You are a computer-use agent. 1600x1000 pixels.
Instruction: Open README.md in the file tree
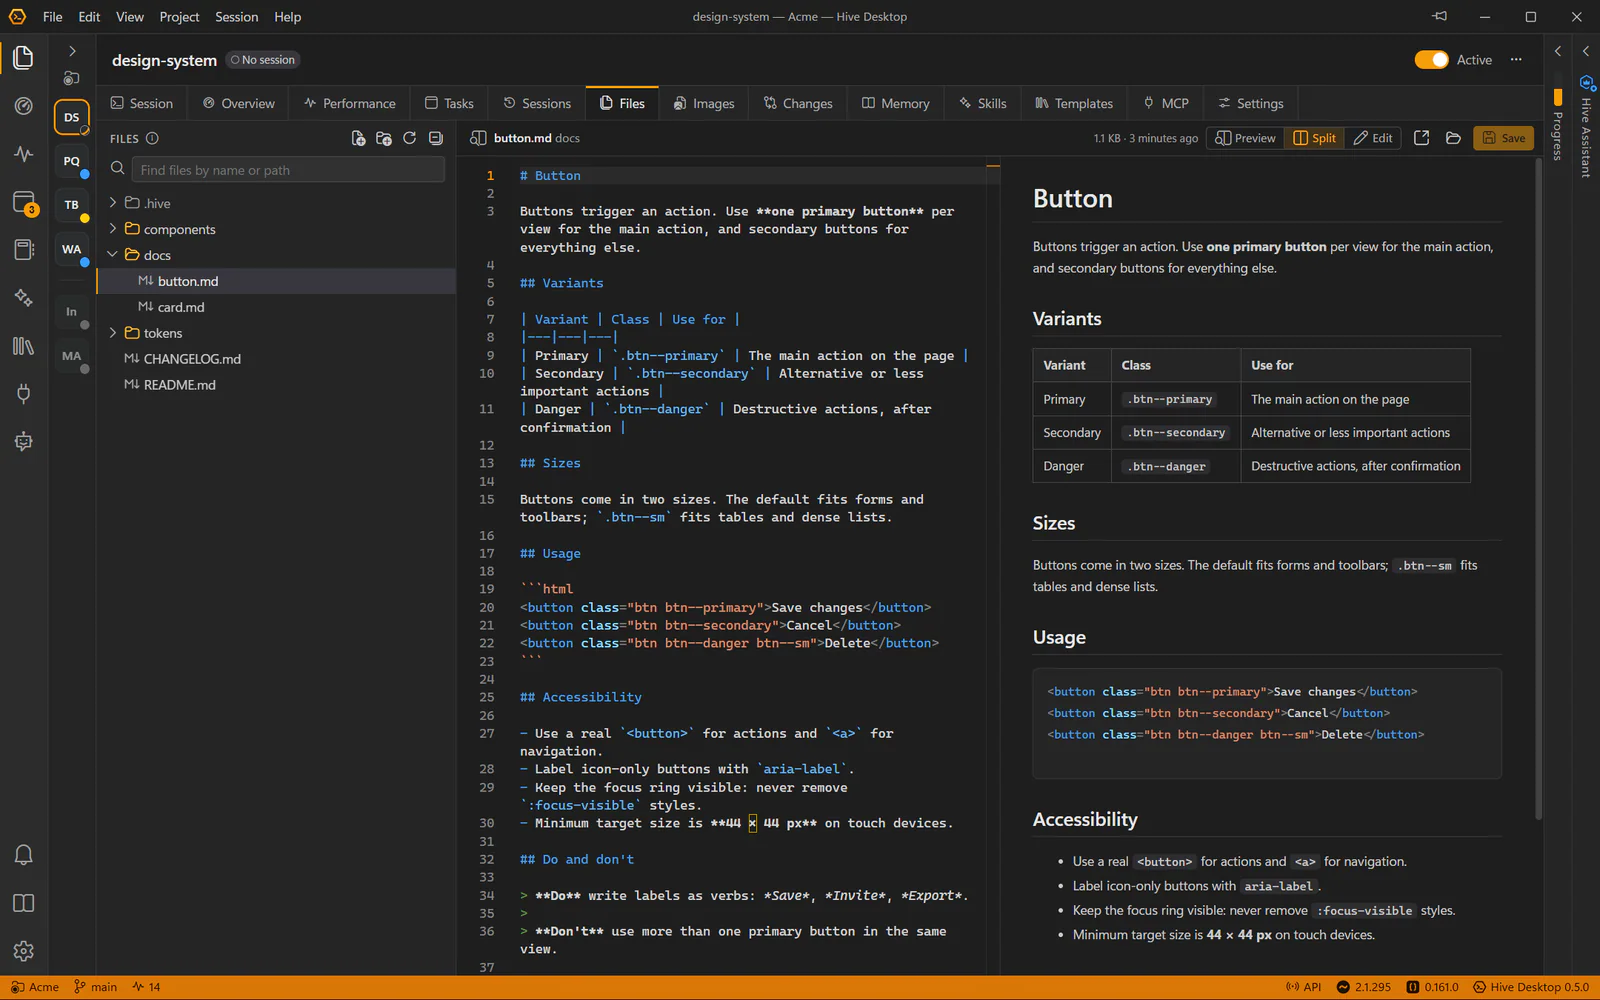pos(277,385)
